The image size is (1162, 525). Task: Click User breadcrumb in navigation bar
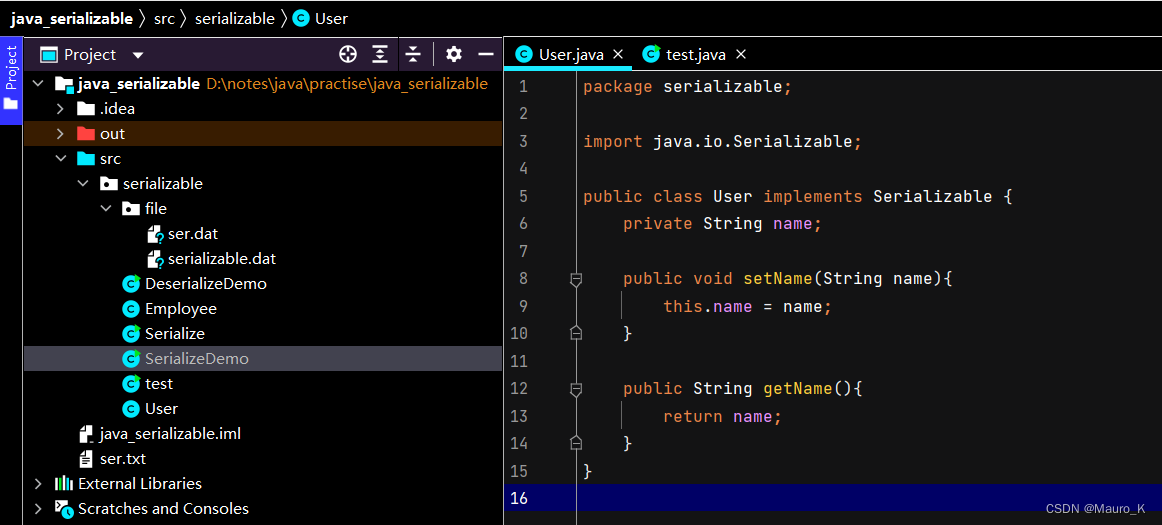tap(320, 19)
